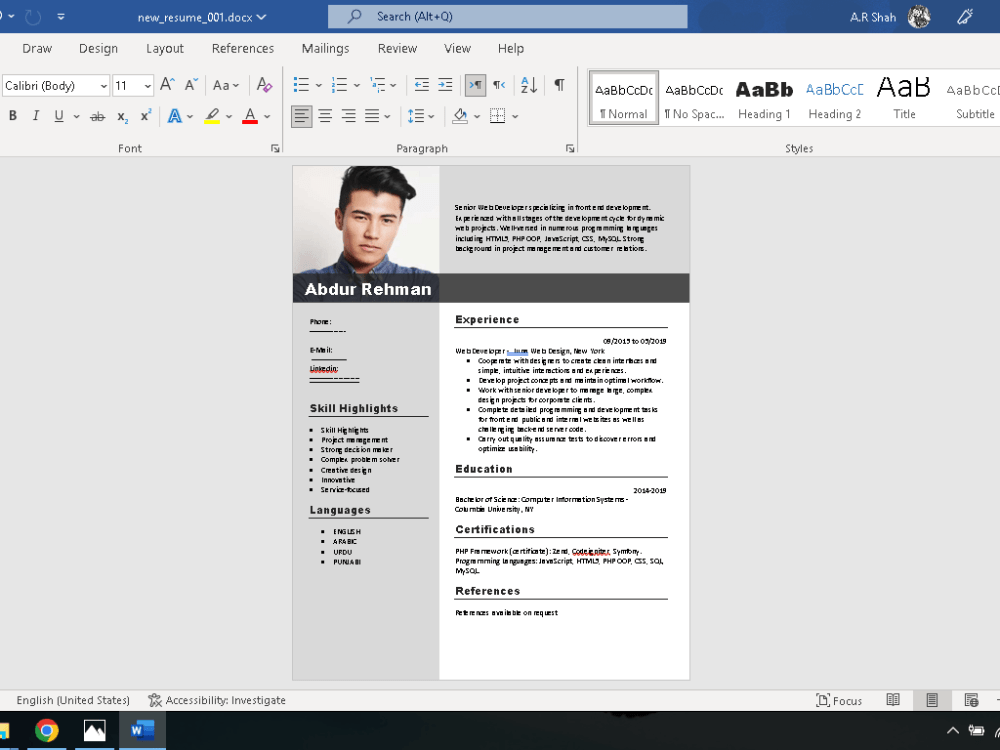Image resolution: width=1000 pixels, height=750 pixels.
Task: Justify the paragraph text
Action: click(x=372, y=116)
